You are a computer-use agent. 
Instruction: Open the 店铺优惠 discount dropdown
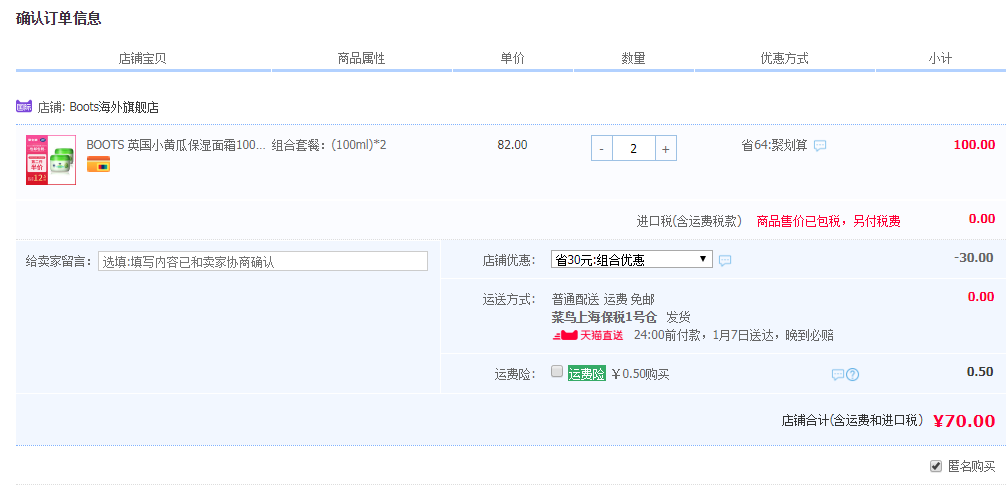(x=632, y=260)
